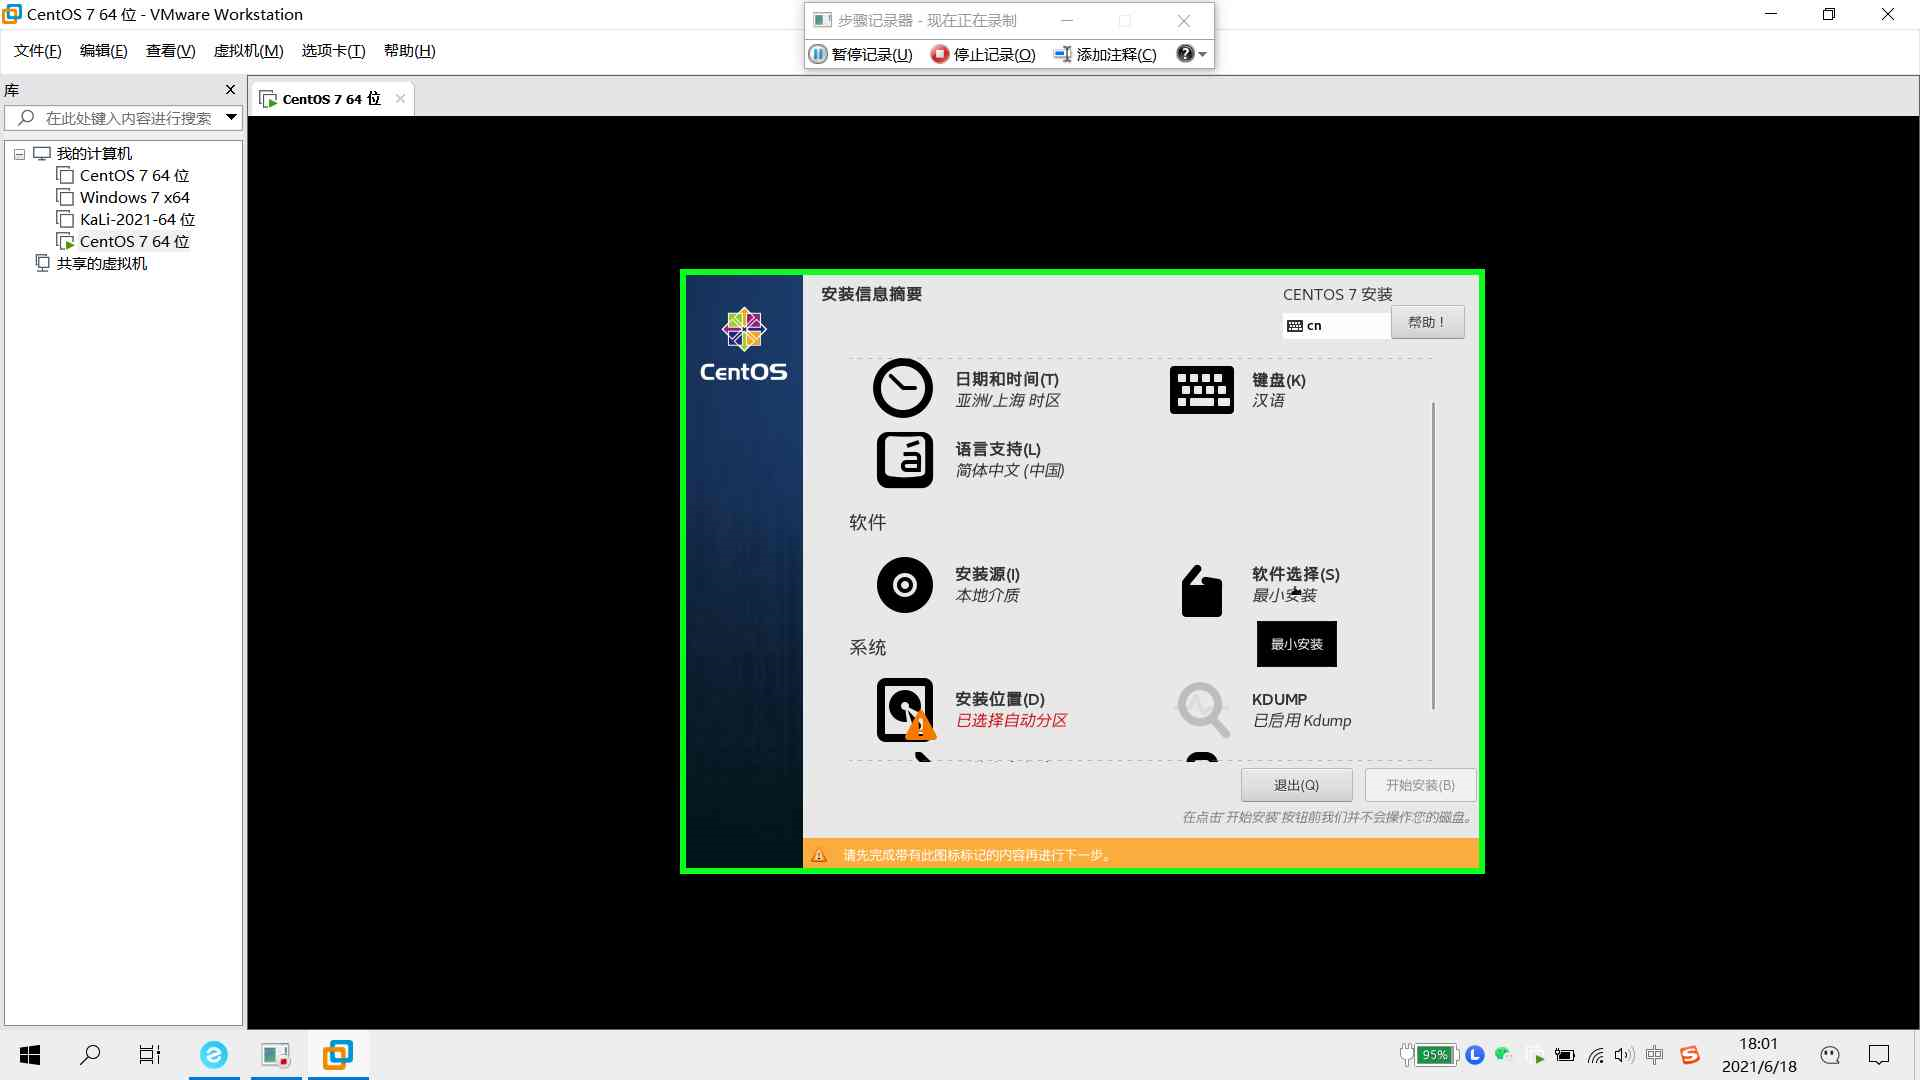The height and width of the screenshot is (1080, 1920).
Task: Select 我的计算机 in library tree
Action: [x=94, y=154]
